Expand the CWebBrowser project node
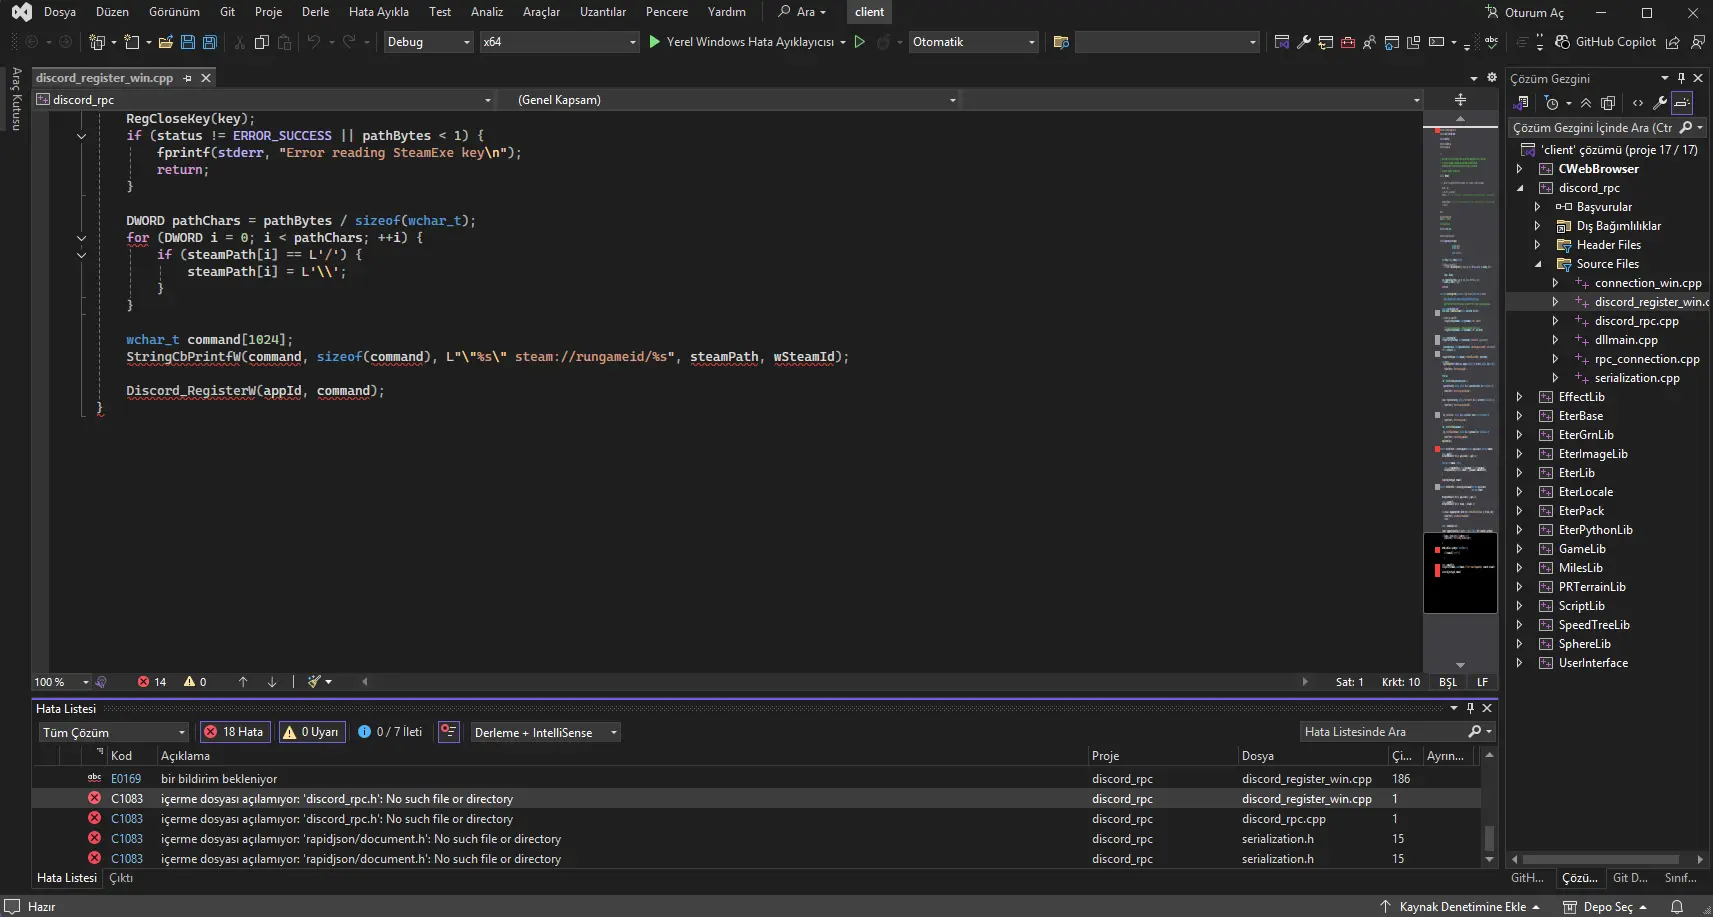1713x917 pixels. coord(1520,169)
